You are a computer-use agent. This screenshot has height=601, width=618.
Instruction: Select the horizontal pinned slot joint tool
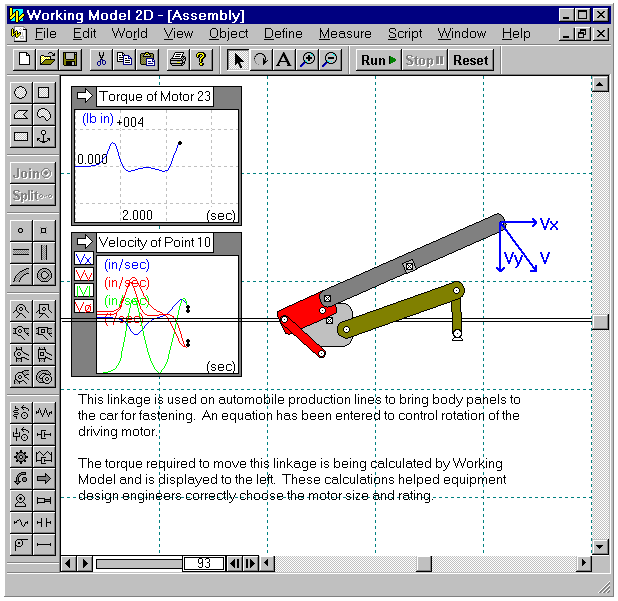(20, 333)
